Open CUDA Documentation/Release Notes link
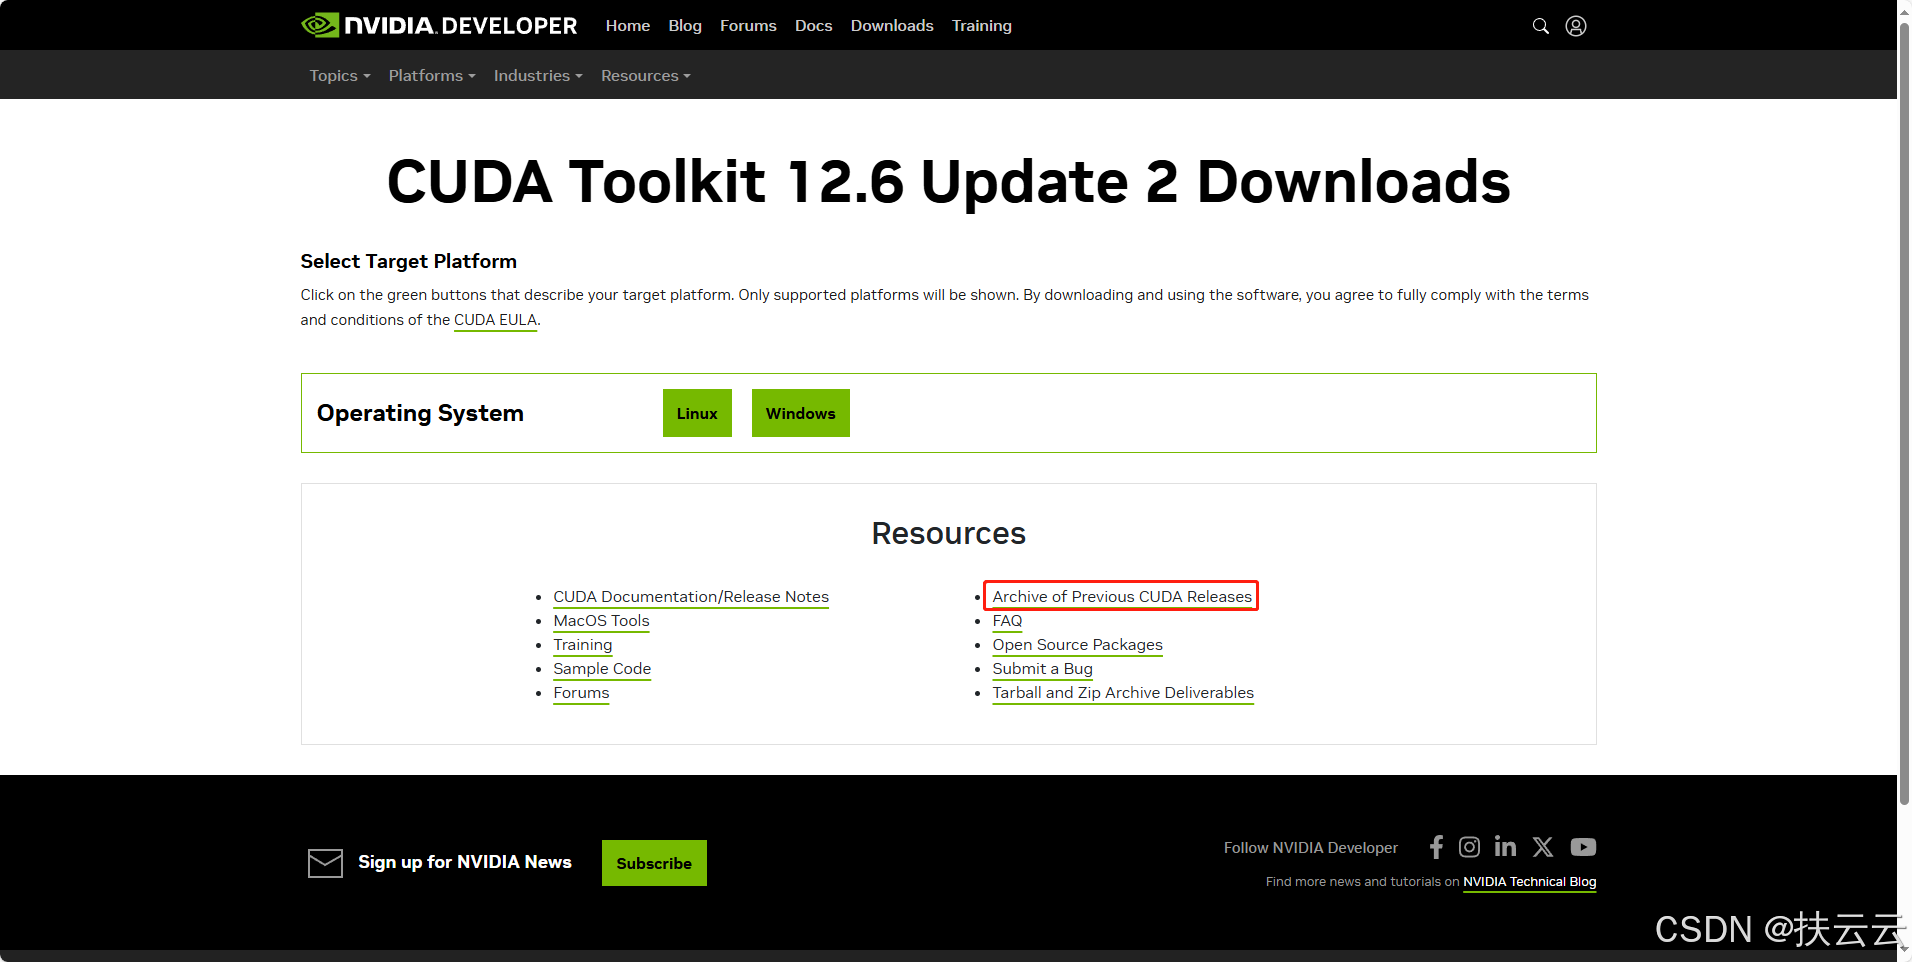 pyautogui.click(x=691, y=597)
